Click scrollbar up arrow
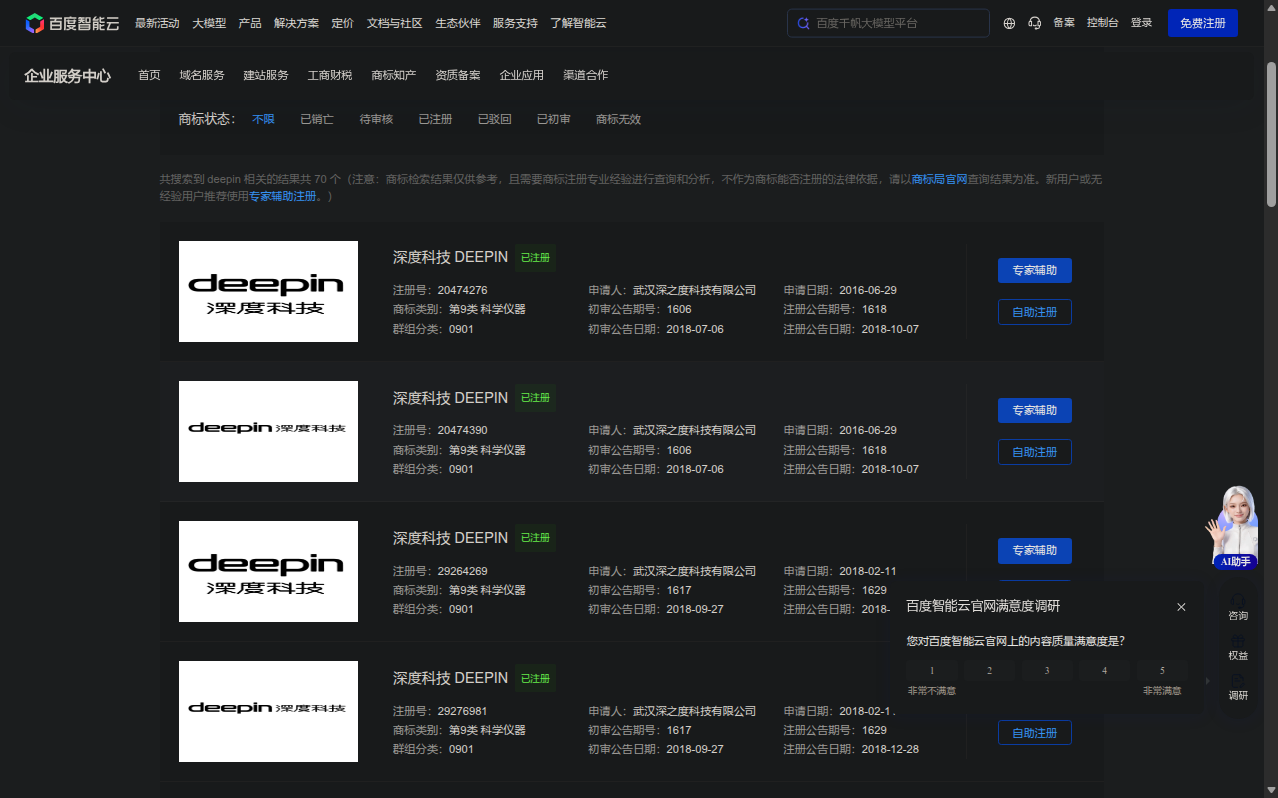The image size is (1278, 798). pos(1271,8)
